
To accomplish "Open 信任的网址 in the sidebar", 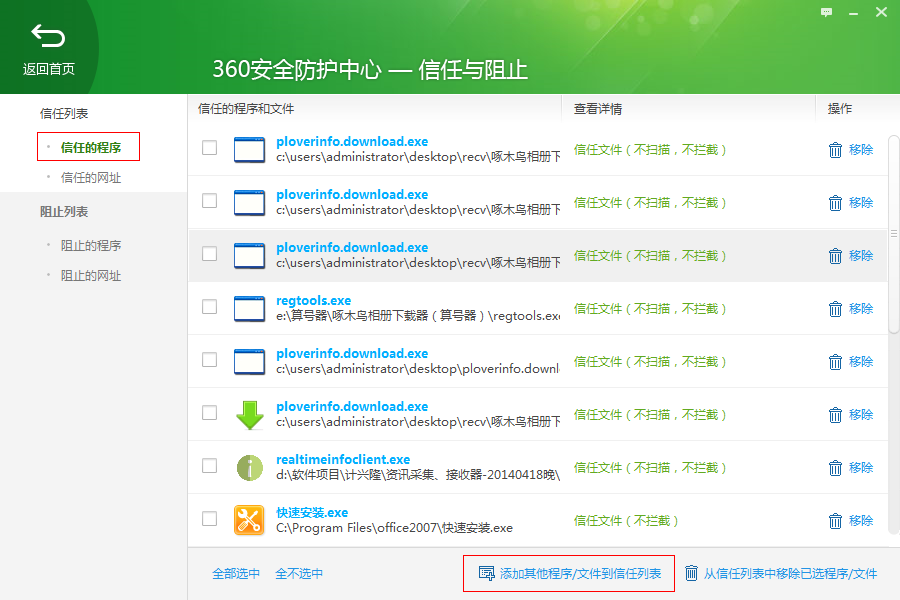I will click(x=91, y=178).
